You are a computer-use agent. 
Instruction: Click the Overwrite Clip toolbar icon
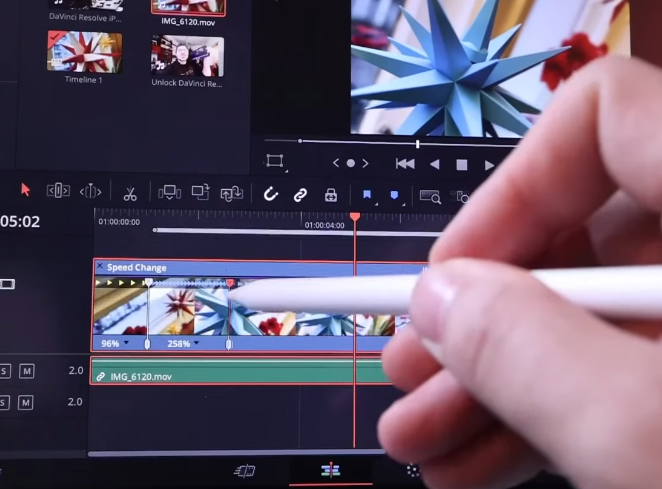pos(200,192)
